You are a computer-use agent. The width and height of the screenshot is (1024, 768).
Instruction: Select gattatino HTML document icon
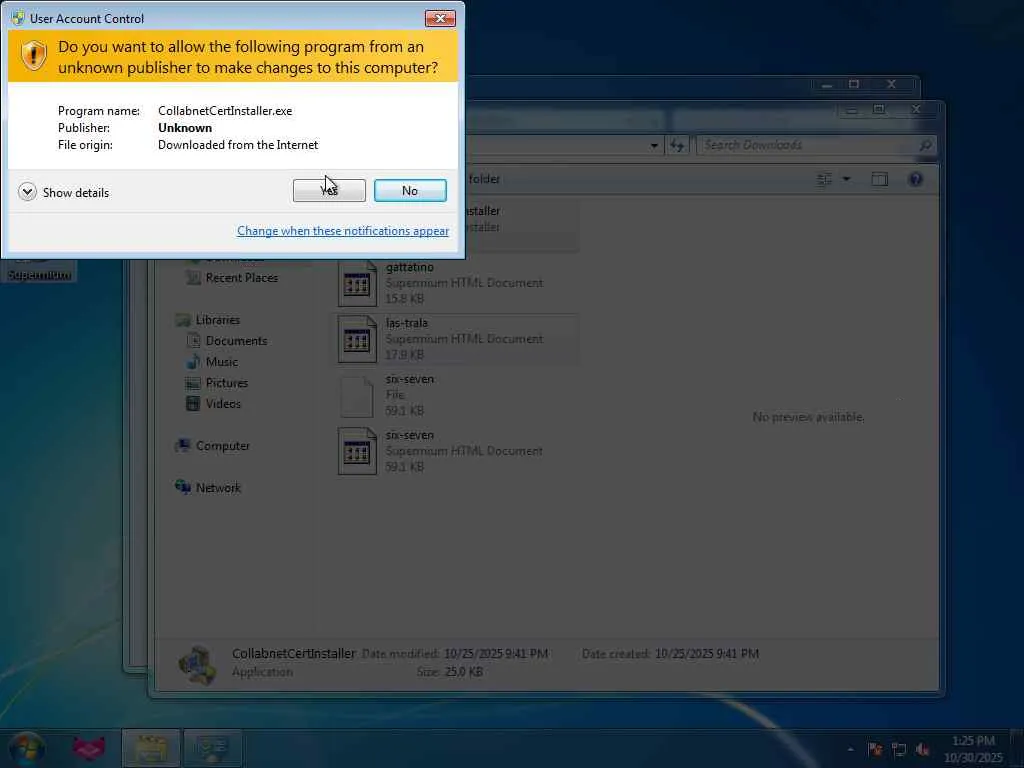tap(357, 283)
